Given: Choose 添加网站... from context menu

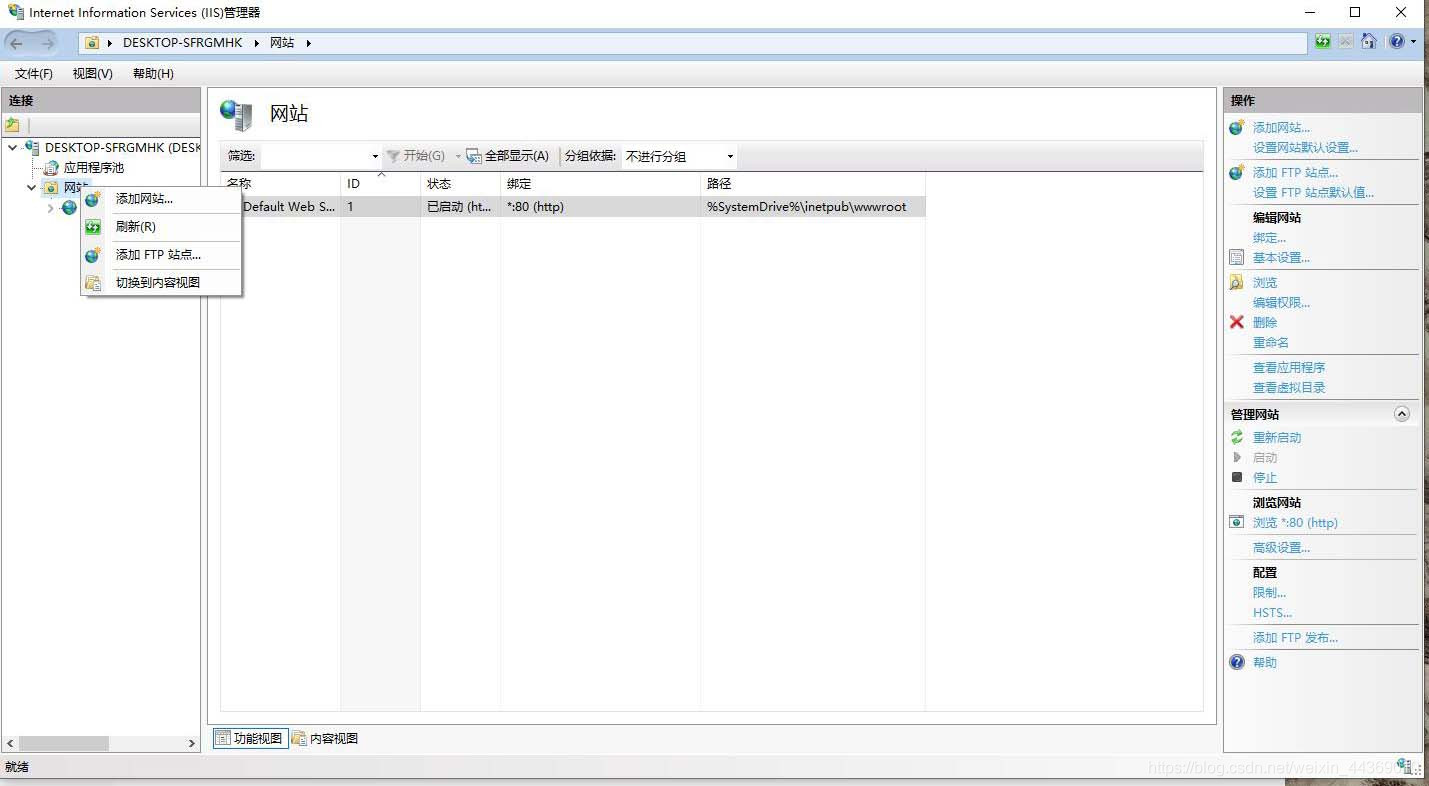Looking at the screenshot, I should pos(162,199).
